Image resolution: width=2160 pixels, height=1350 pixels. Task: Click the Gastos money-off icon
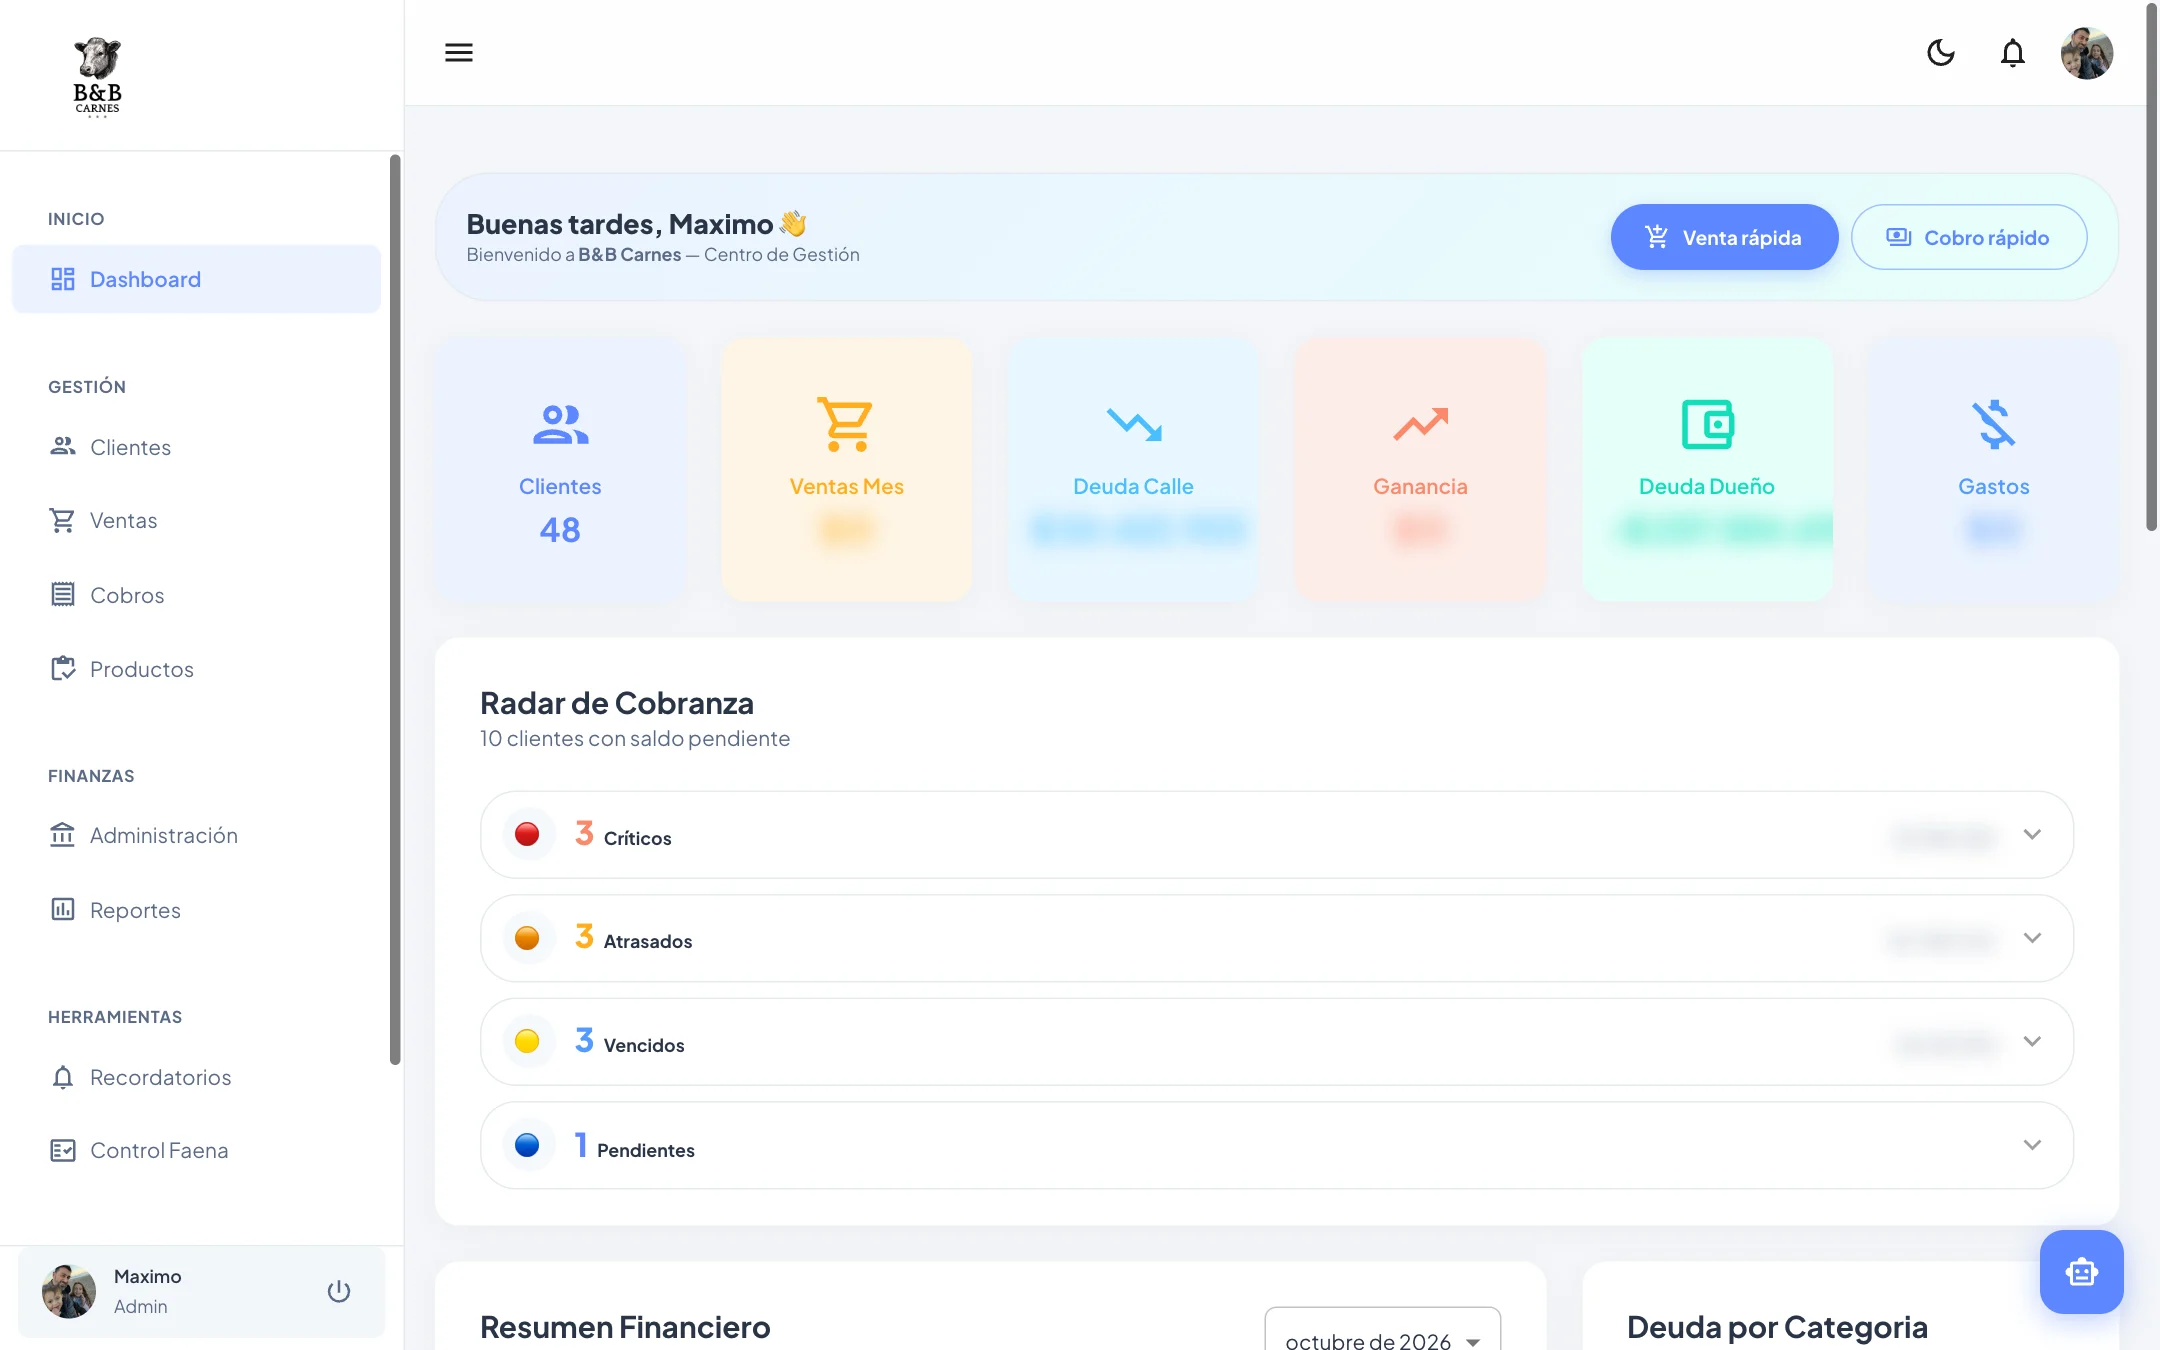[x=1994, y=424]
